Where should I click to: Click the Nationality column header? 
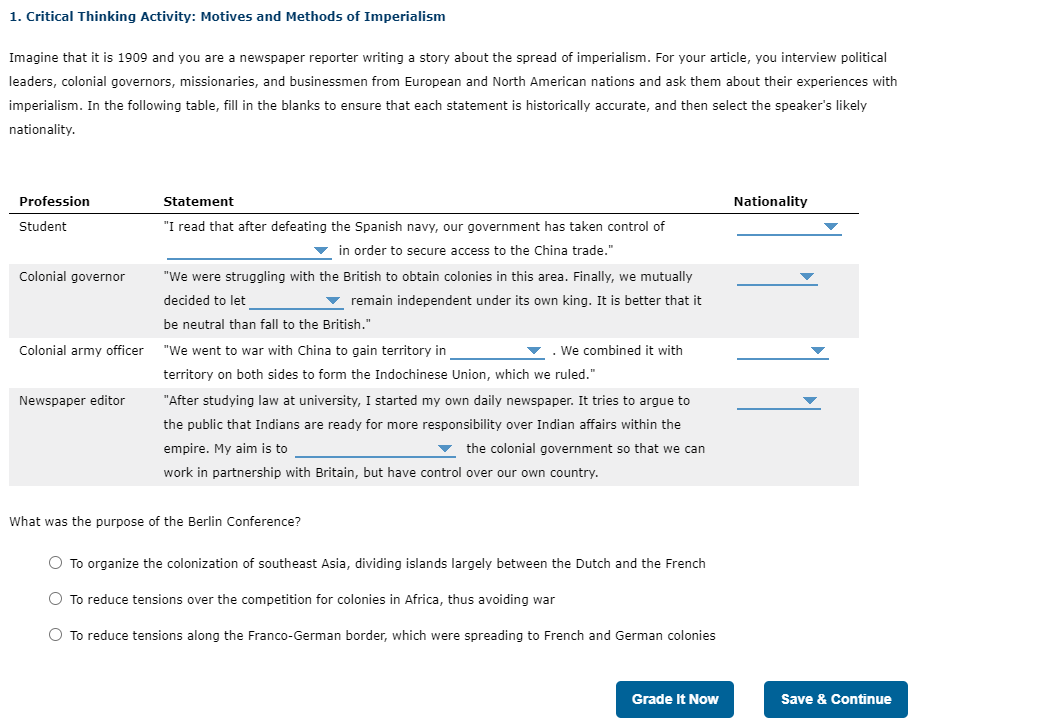tap(770, 201)
